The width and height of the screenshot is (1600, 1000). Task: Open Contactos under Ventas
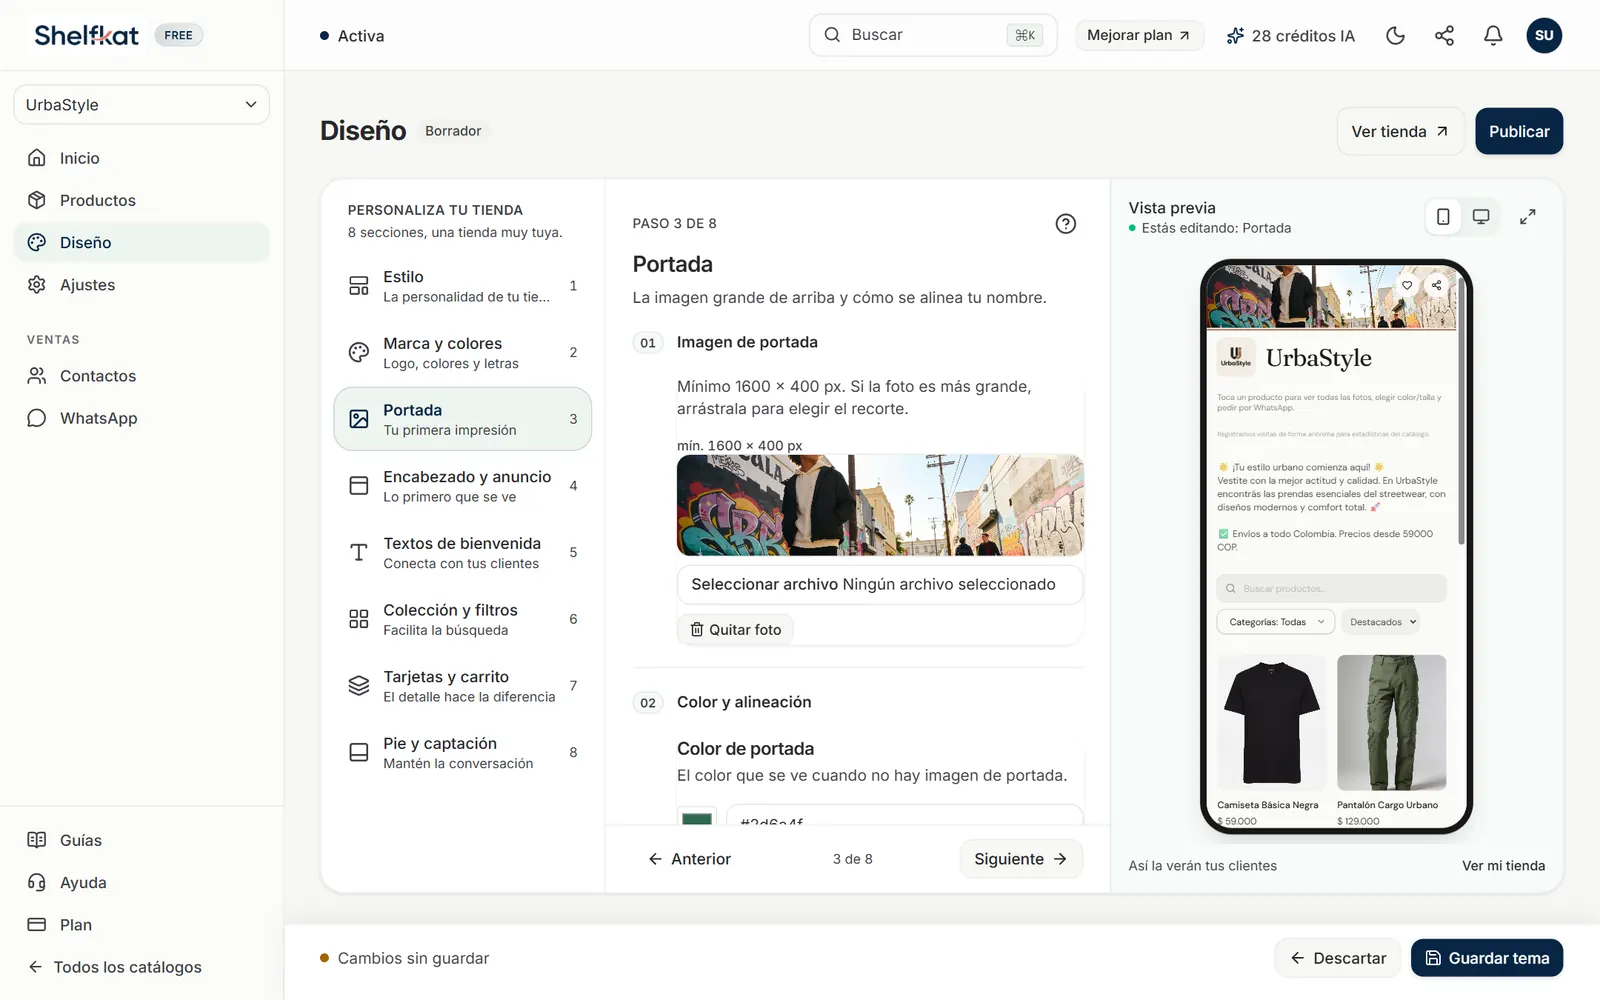pos(141,376)
